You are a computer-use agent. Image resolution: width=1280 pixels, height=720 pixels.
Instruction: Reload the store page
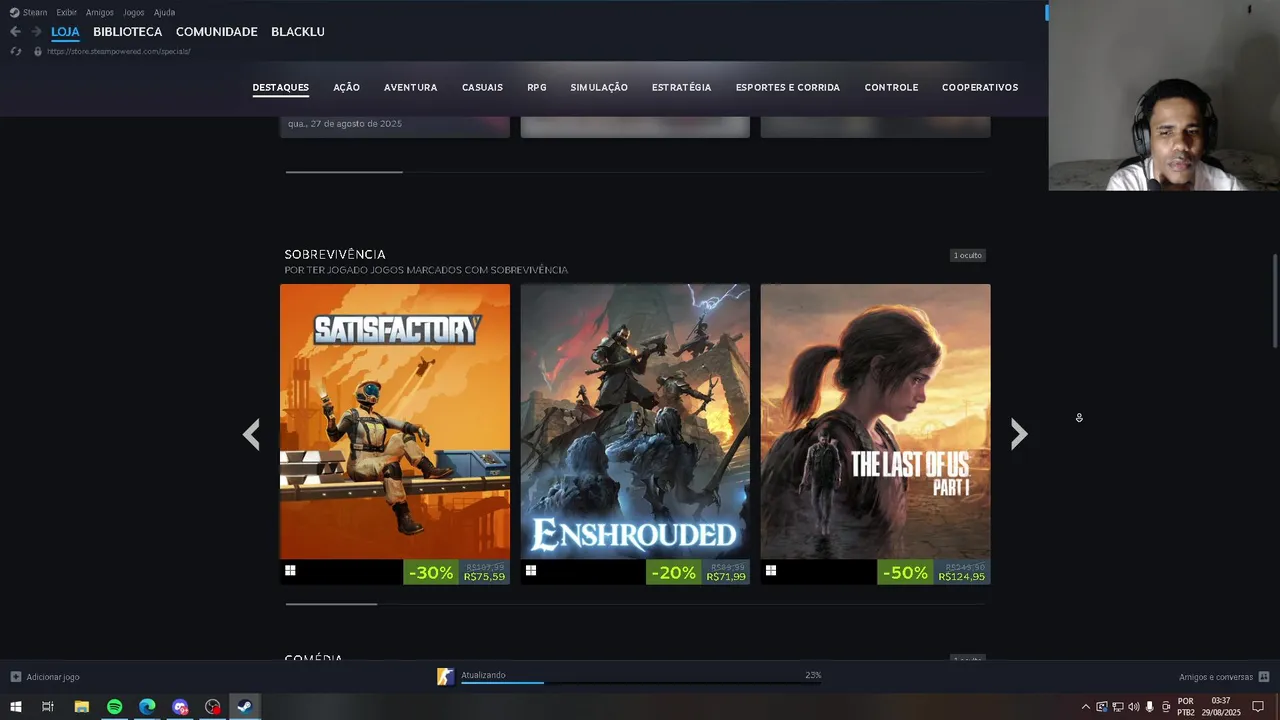[15, 51]
